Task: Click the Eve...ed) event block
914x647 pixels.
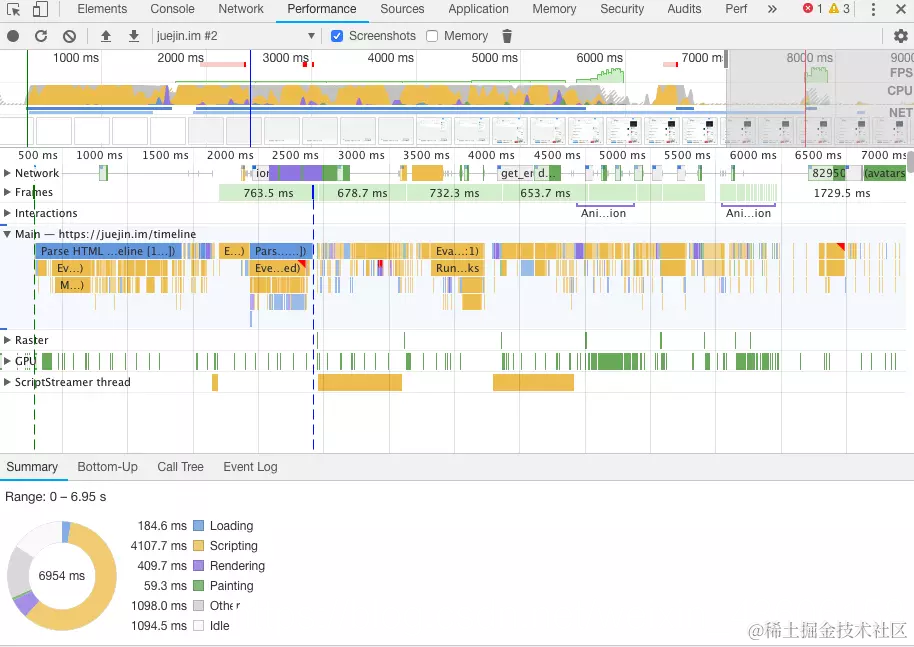Action: pyautogui.click(x=278, y=268)
